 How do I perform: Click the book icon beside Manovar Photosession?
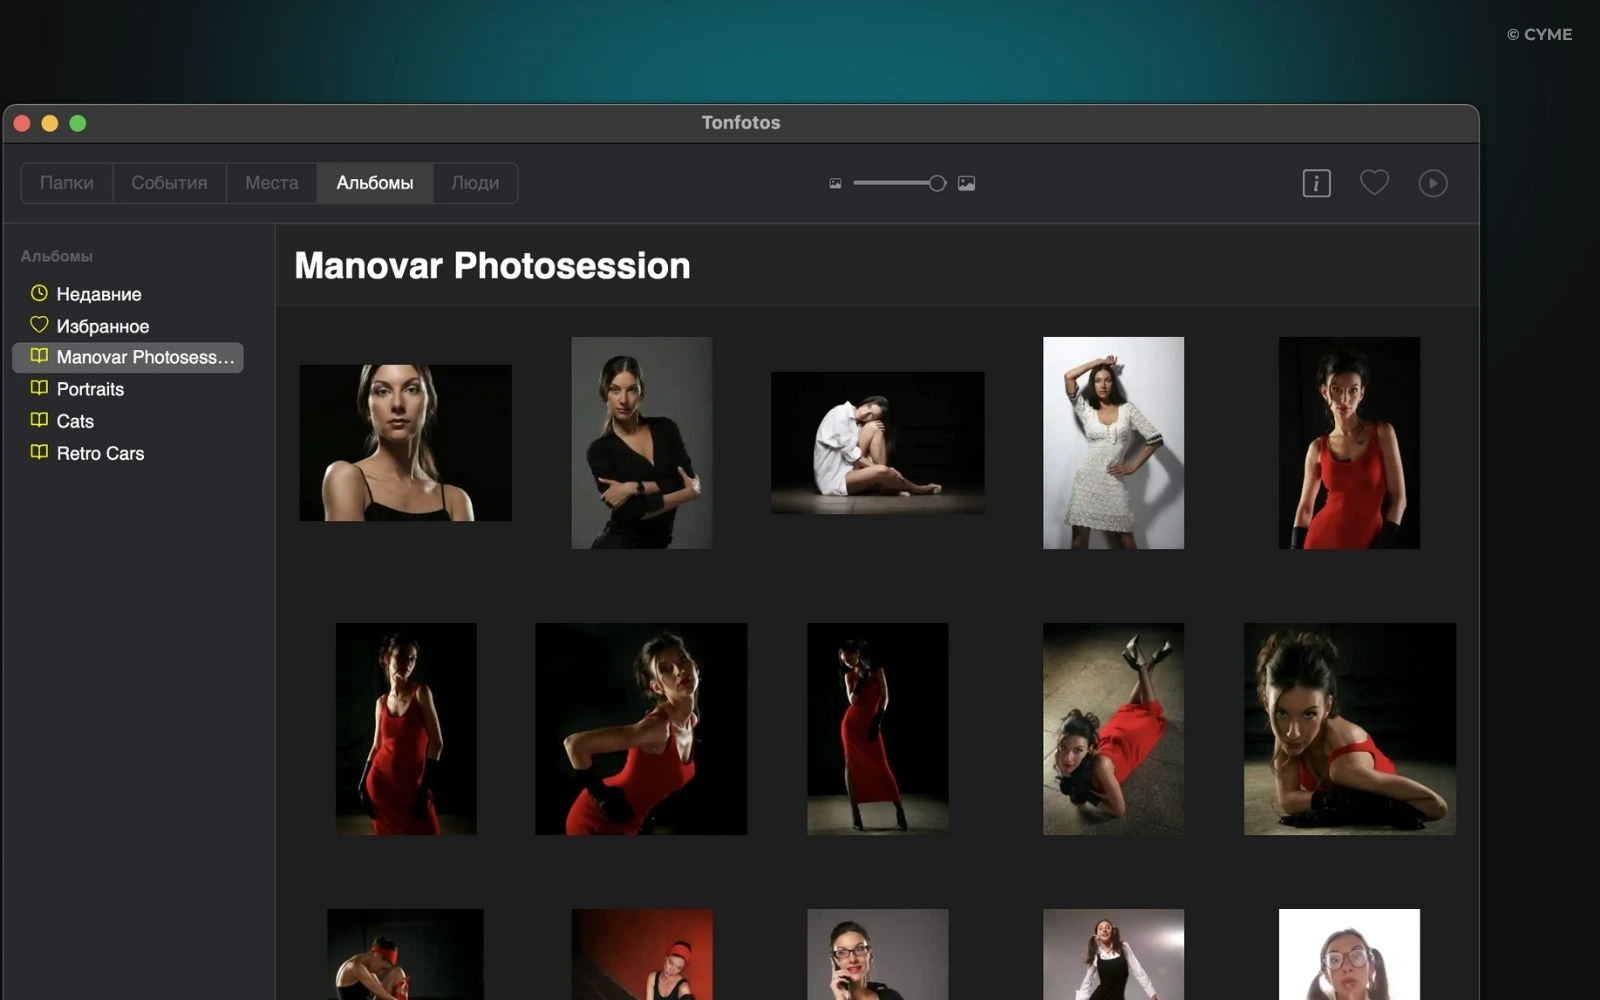tap(39, 356)
